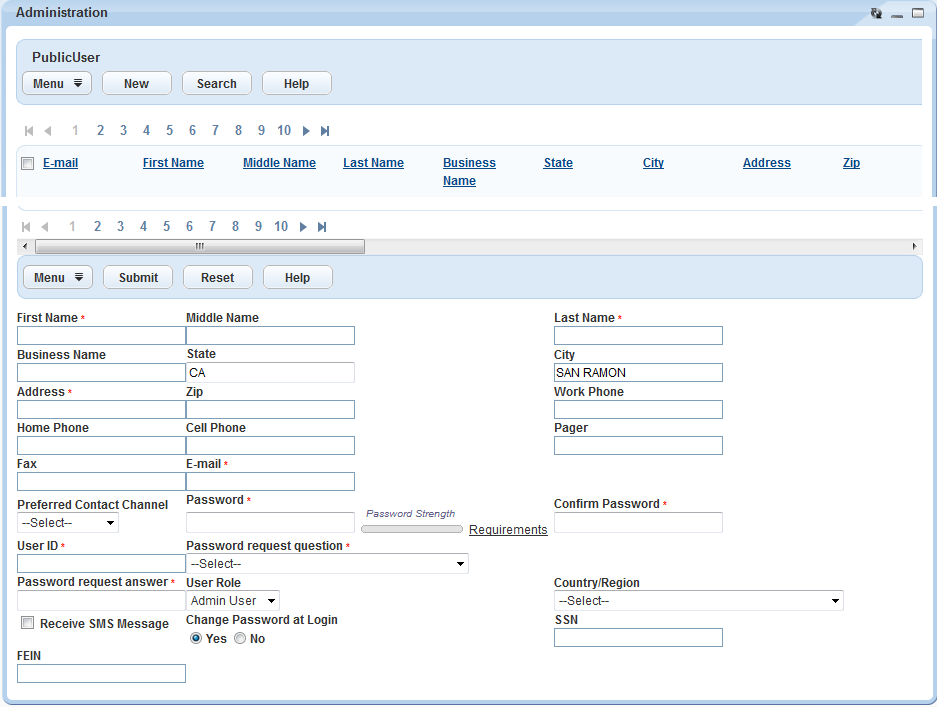The height and width of the screenshot is (708, 937).
Task: Go to next page in upper pagination bar
Action: tap(306, 131)
